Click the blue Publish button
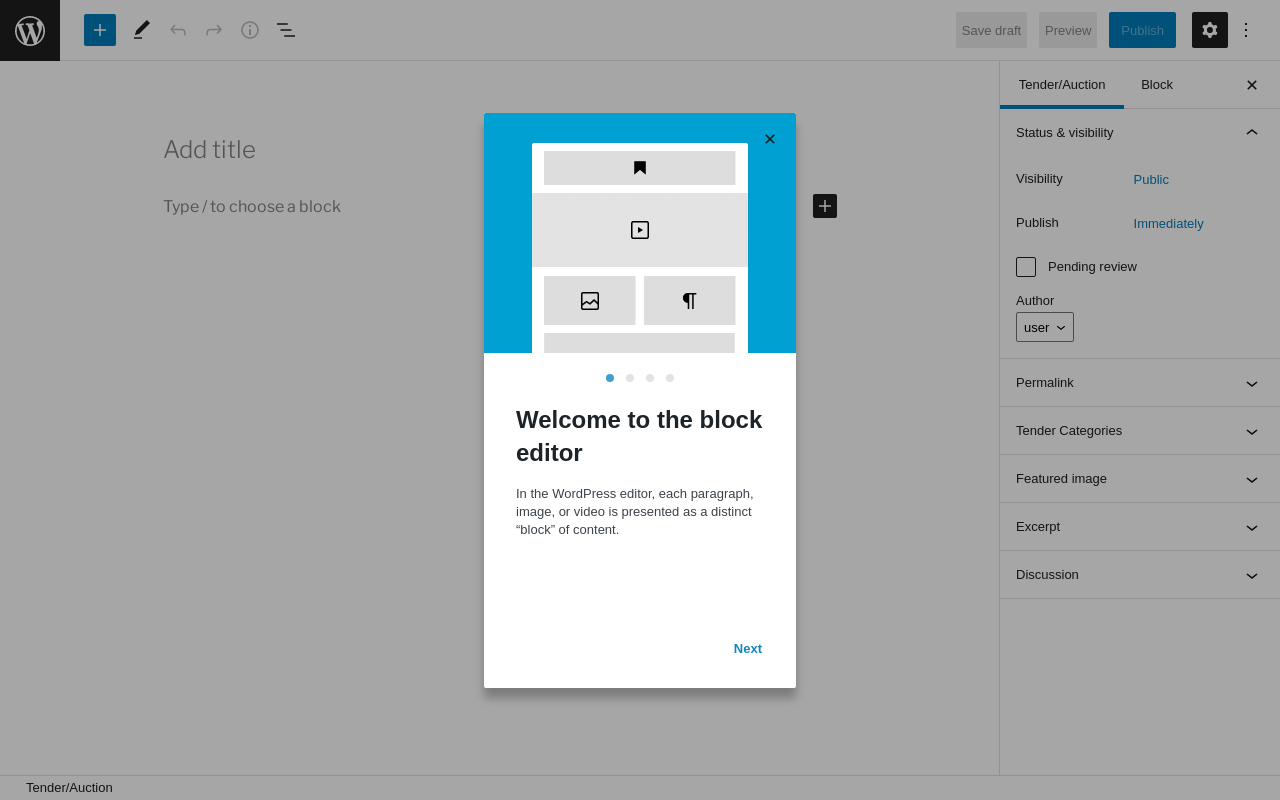The height and width of the screenshot is (800, 1280). [x=1142, y=30]
